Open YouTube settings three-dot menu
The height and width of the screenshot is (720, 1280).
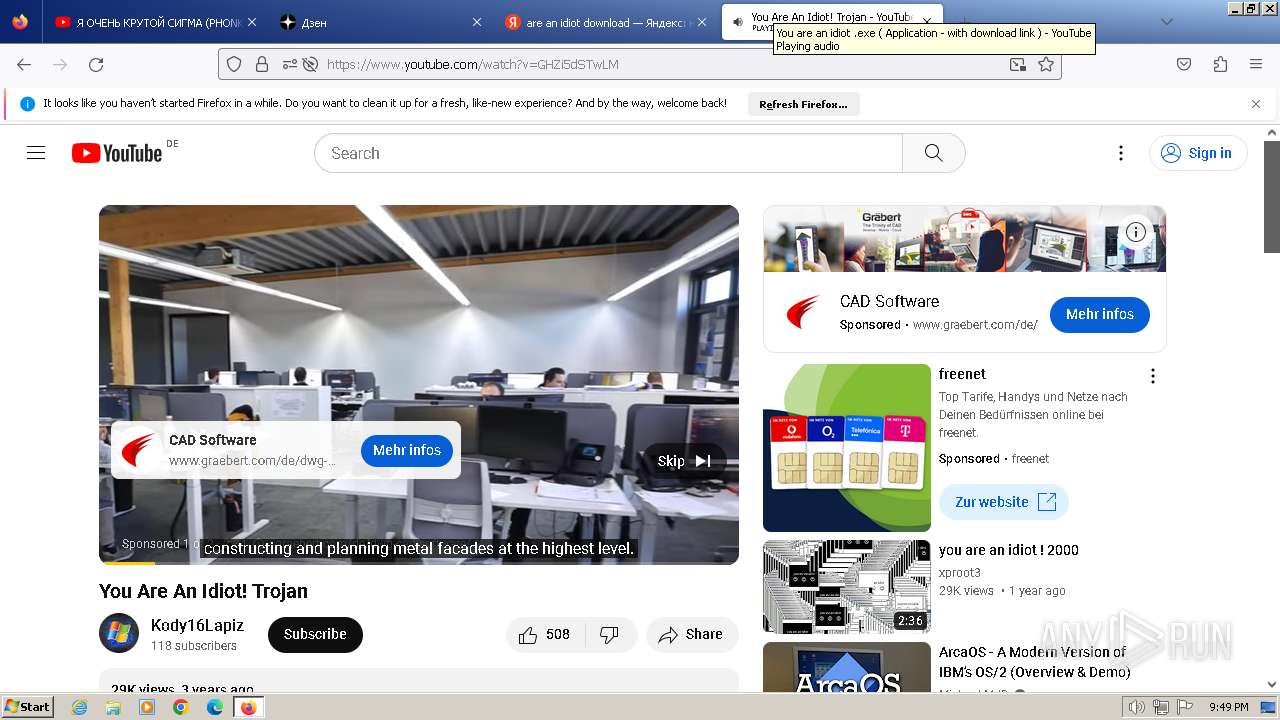(x=1121, y=153)
